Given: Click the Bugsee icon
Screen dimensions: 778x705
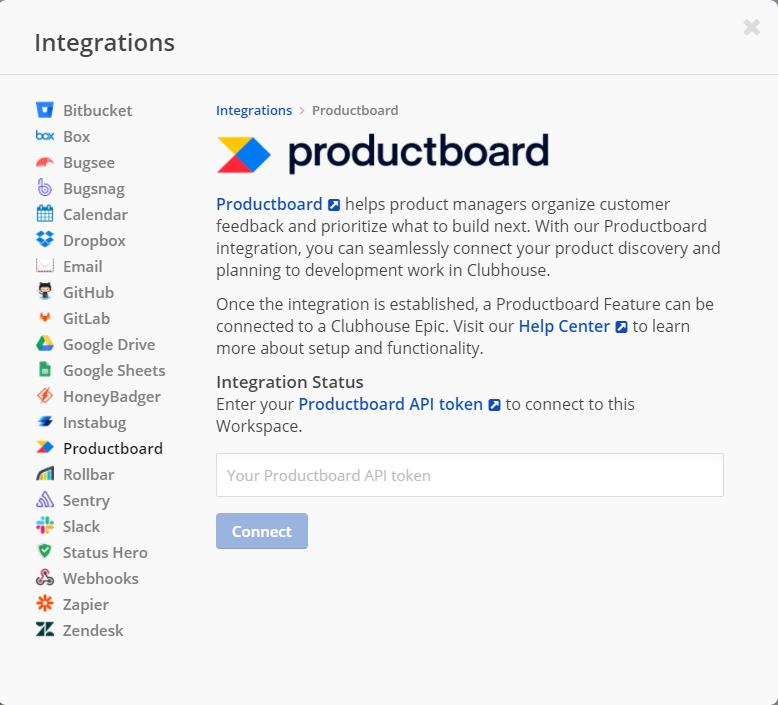Looking at the screenshot, I should point(45,162).
